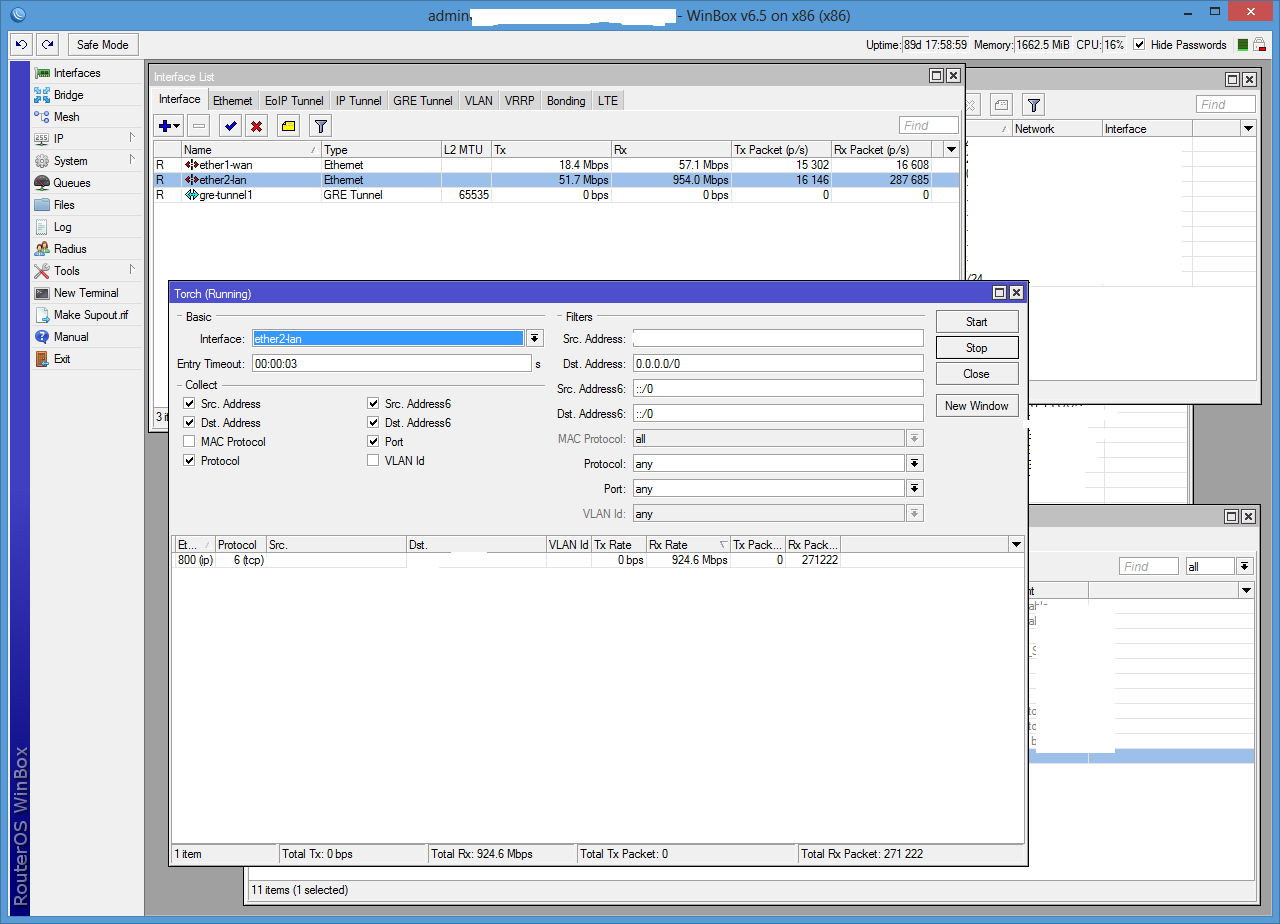Select the 6 (tcp) Torch result row
Viewport: 1280px width, 924px height.
coord(598,560)
